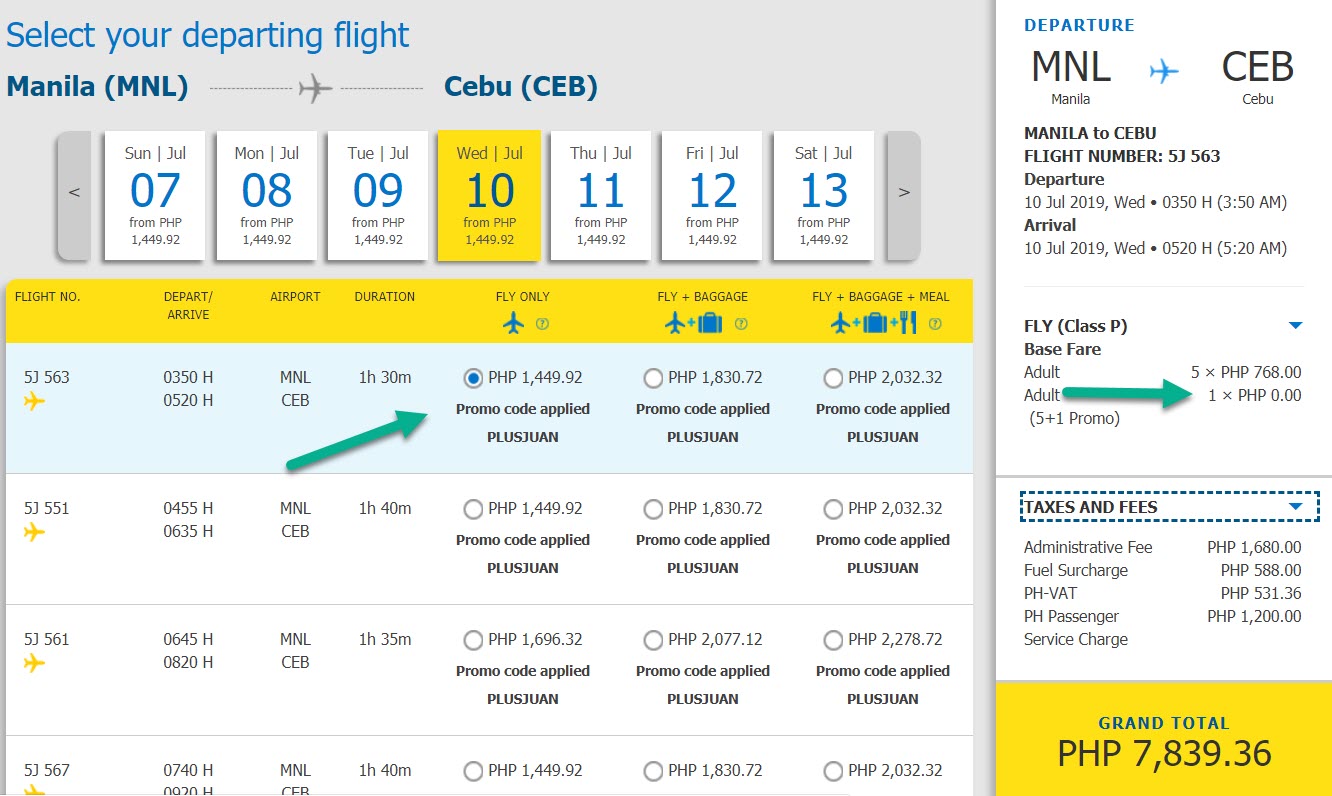Select Fly Only fare for flight 5J 551

coord(473,509)
